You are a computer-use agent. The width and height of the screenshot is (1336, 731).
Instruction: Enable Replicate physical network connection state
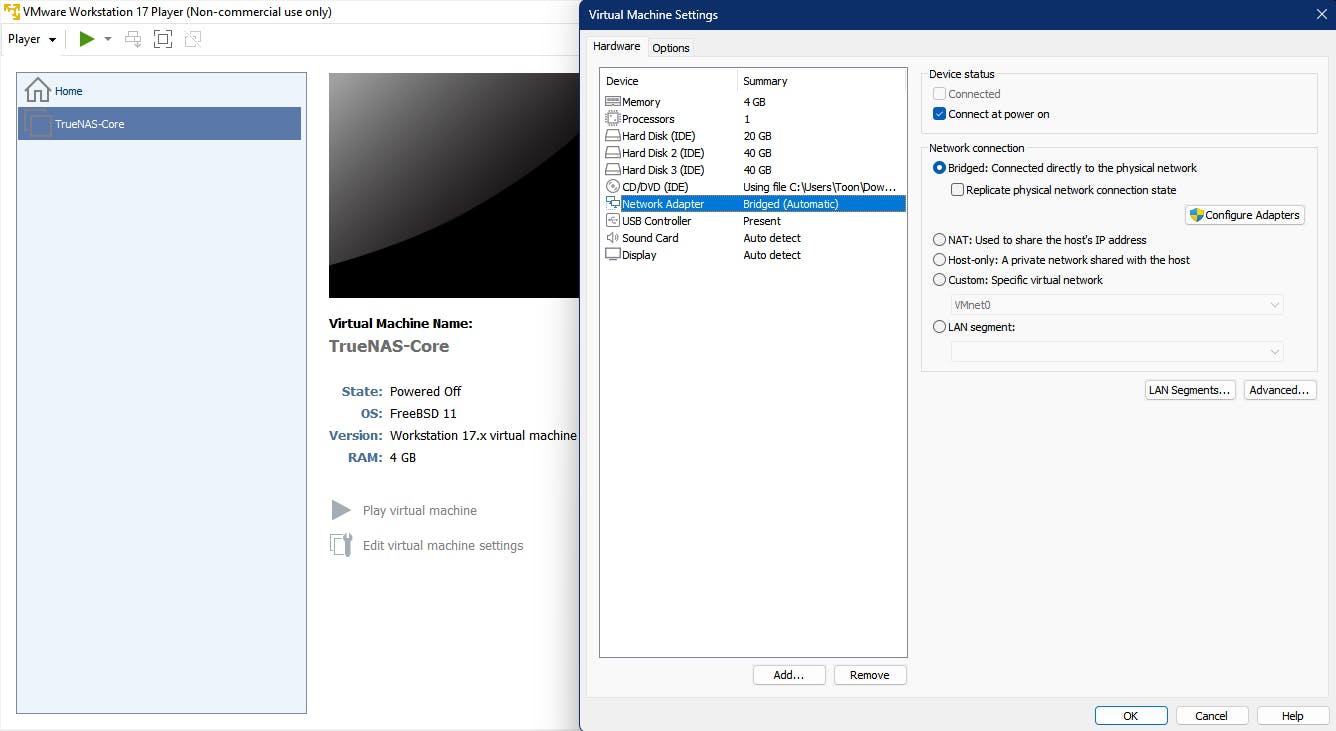pyautogui.click(x=957, y=190)
